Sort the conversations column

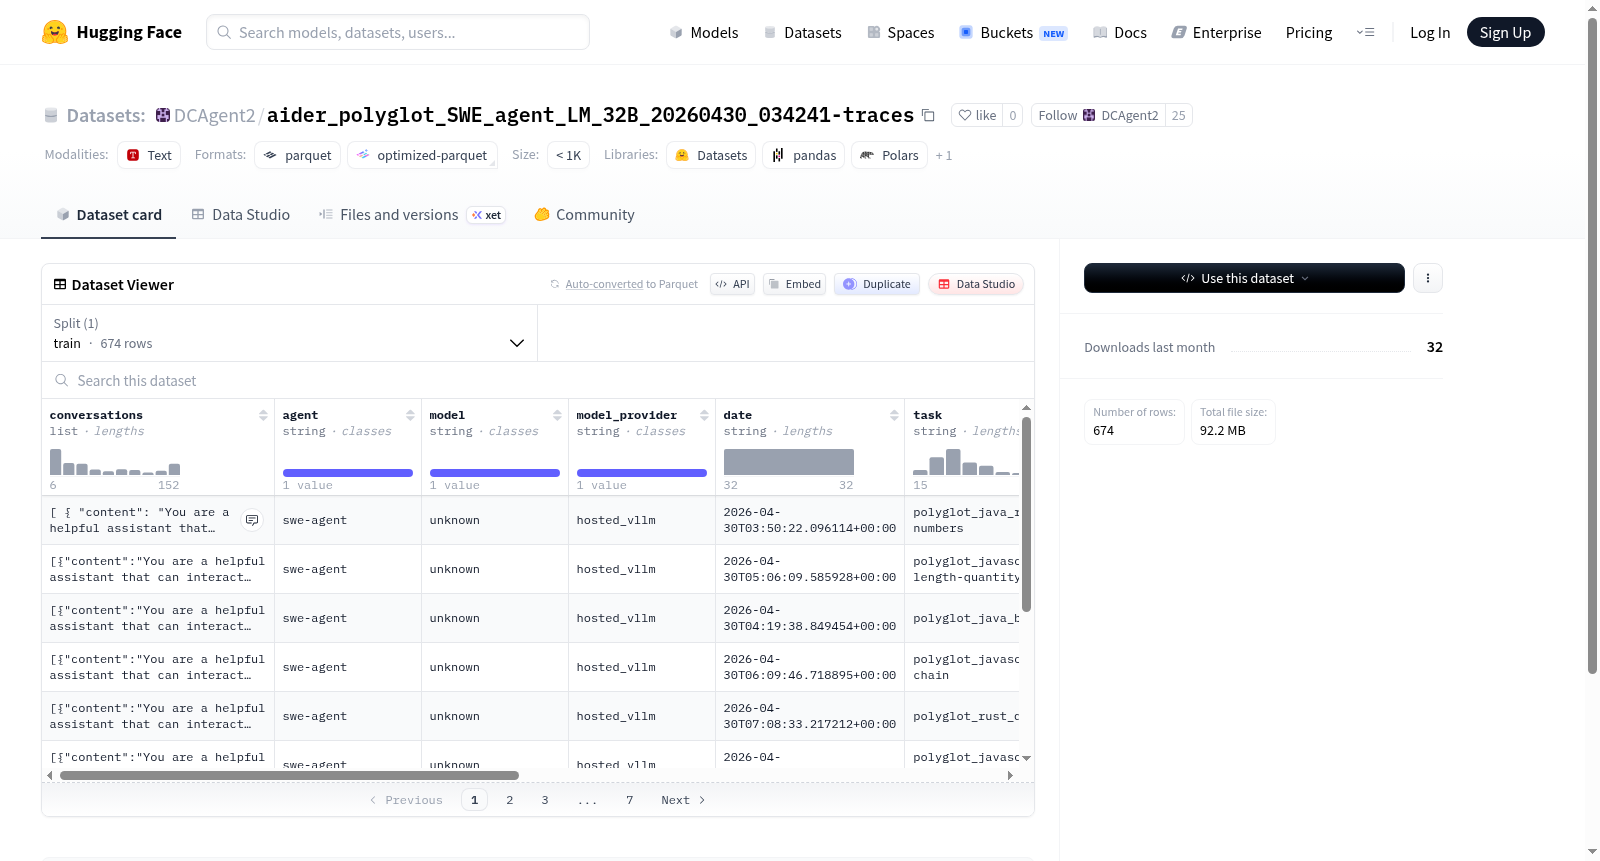pyautogui.click(x=263, y=415)
